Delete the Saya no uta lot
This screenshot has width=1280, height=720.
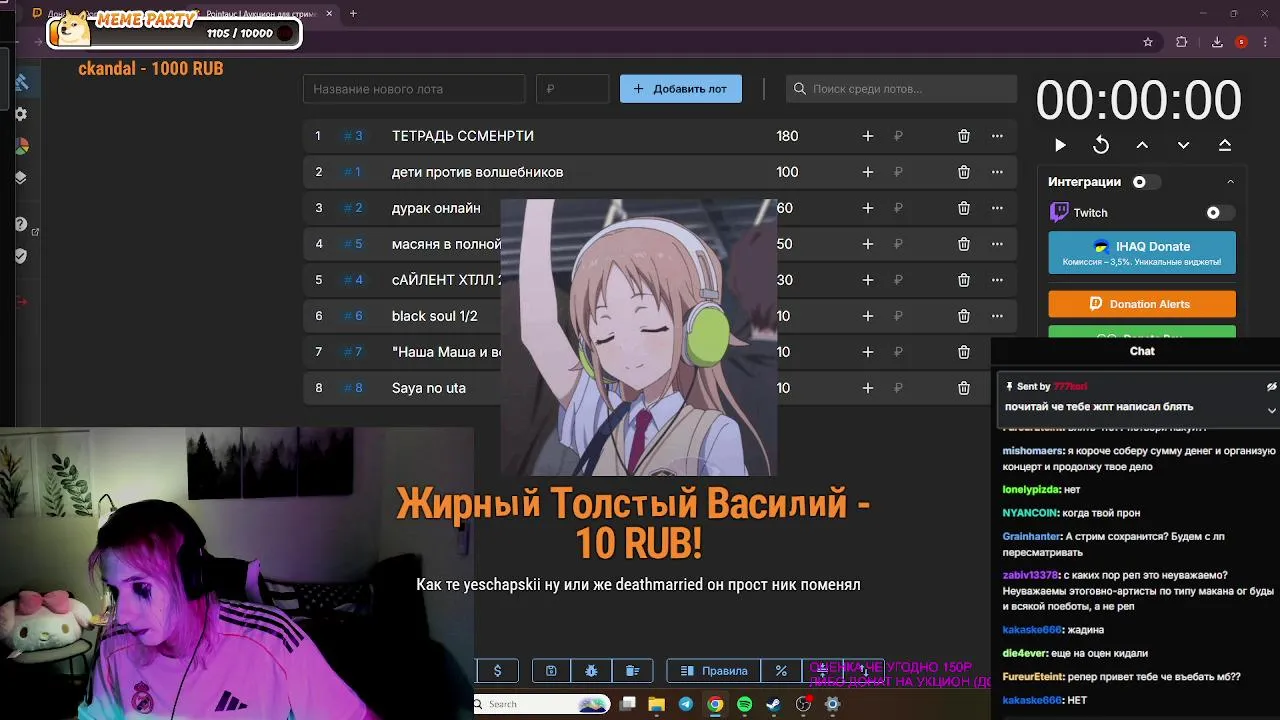[x=963, y=388]
